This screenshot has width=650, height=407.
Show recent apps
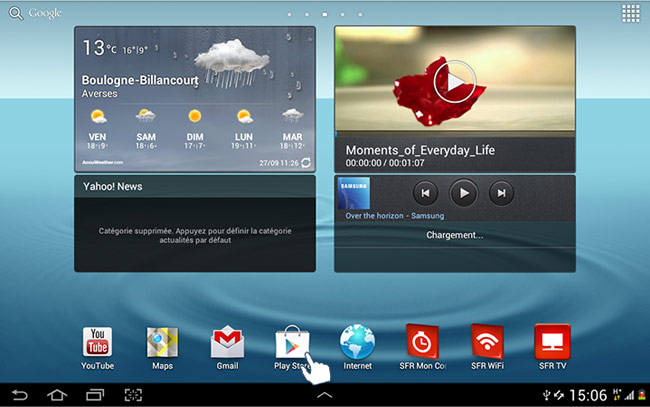[95, 395]
